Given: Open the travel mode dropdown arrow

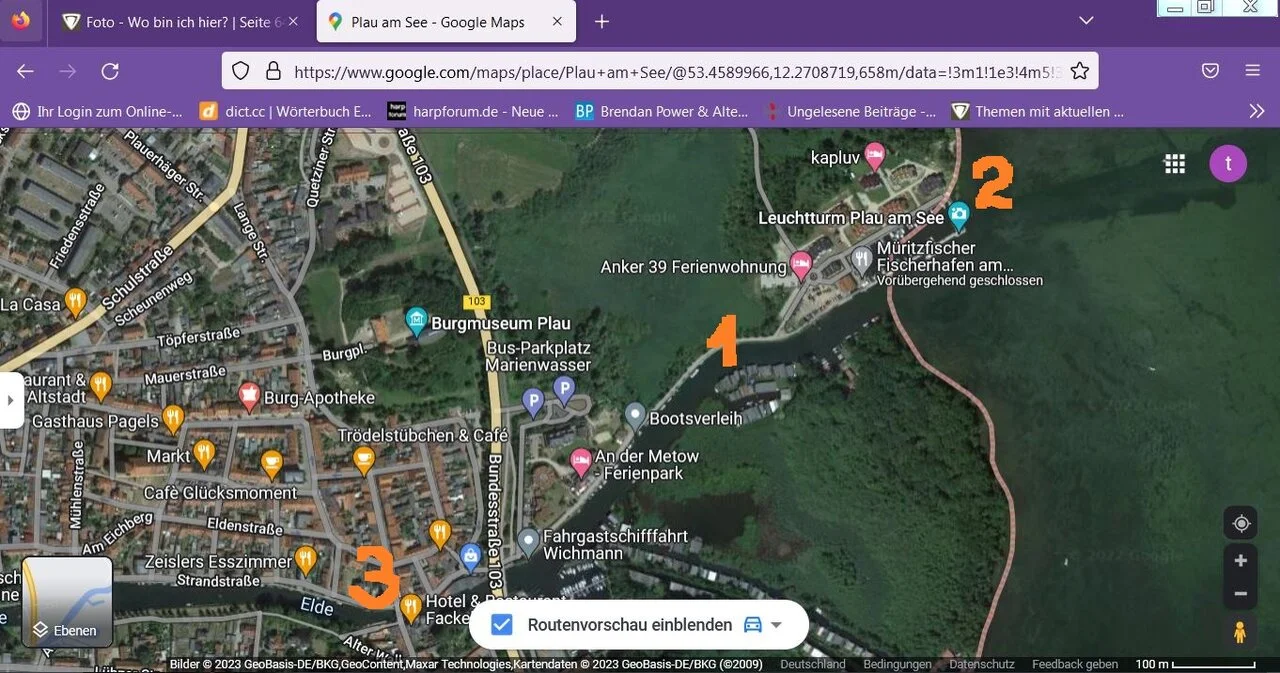Looking at the screenshot, I should 774,625.
